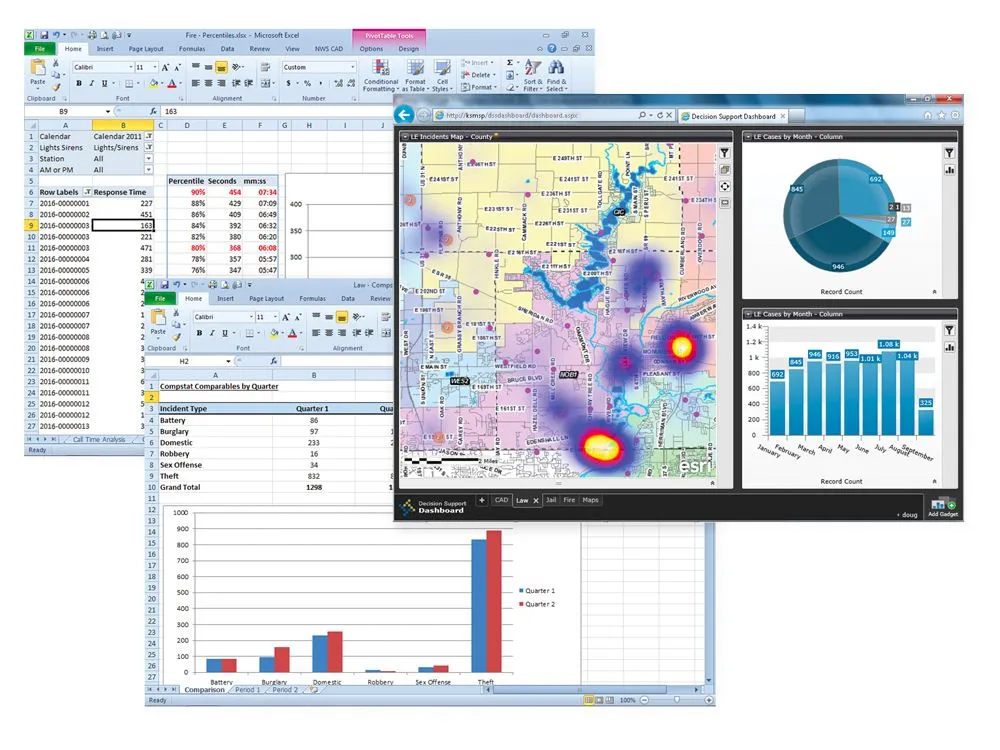1000x750 pixels.
Task: Switch chart type on the LE Cases column panel
Action: [948, 347]
